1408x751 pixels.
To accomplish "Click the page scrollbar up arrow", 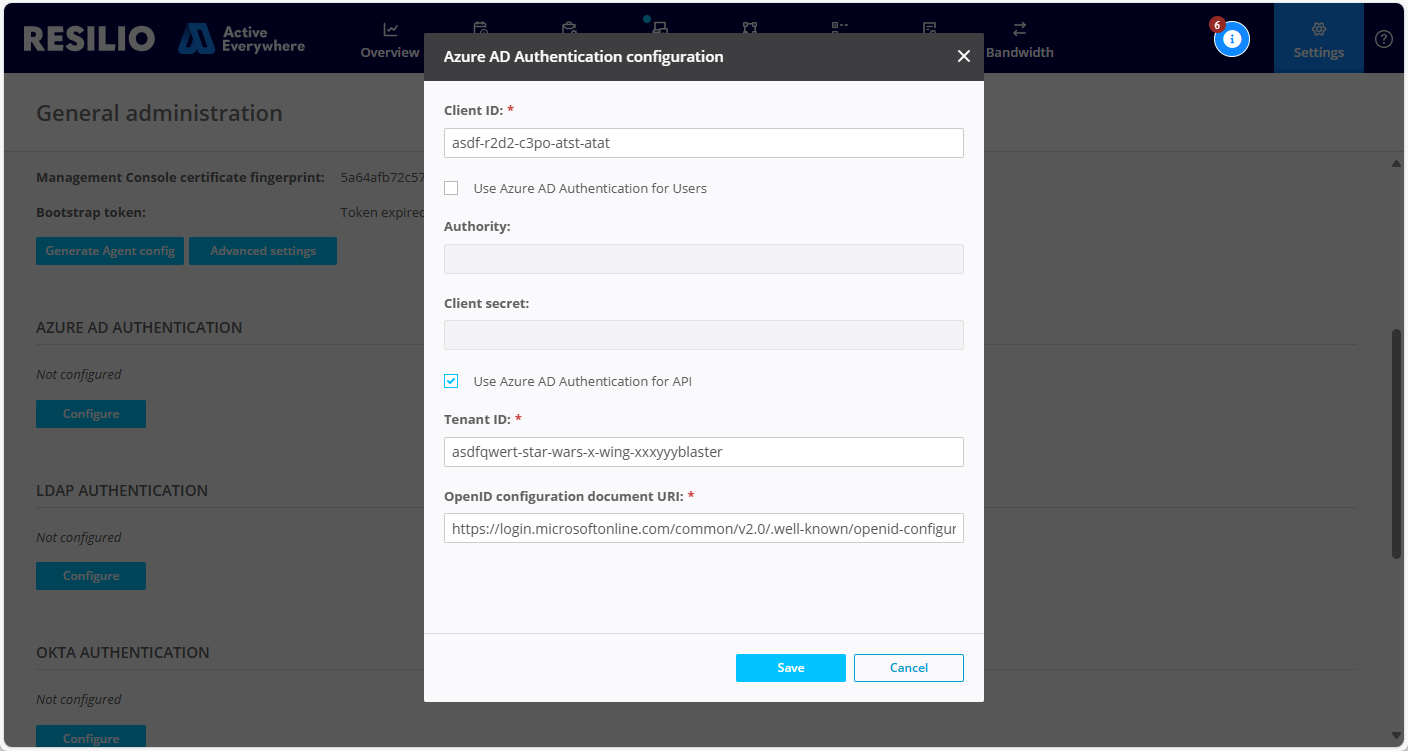I will pyautogui.click(x=1396, y=163).
